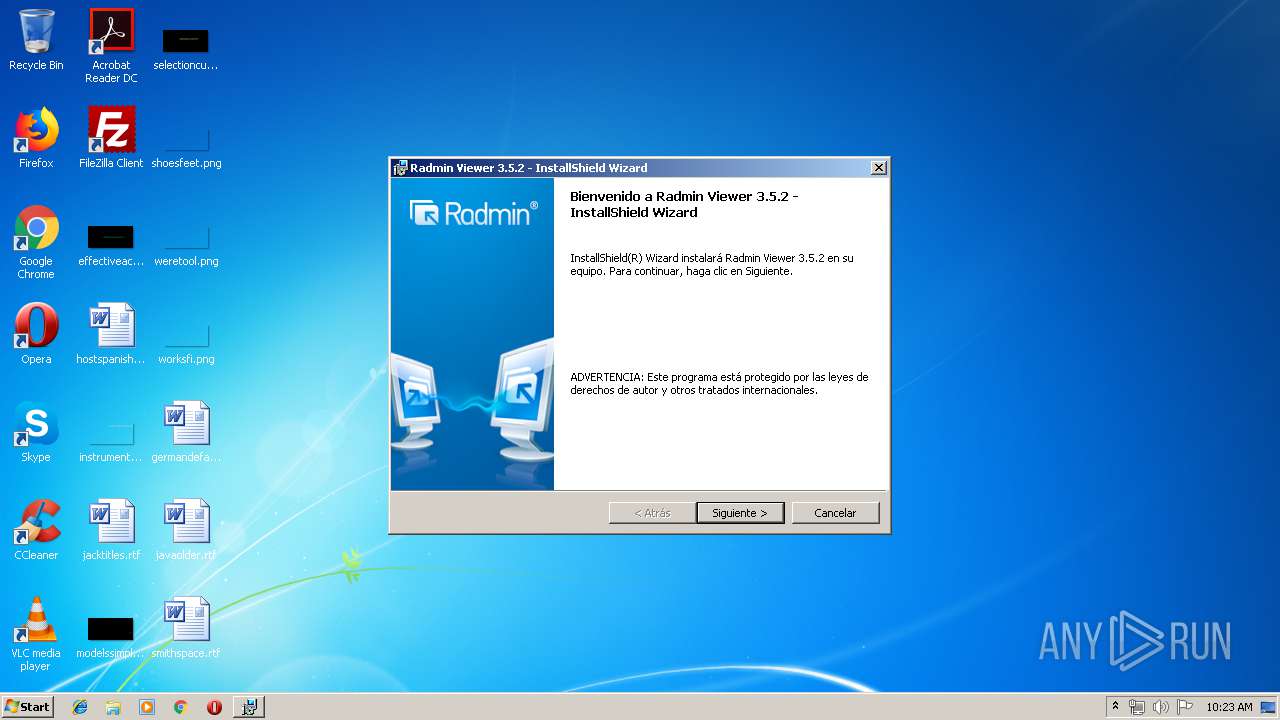Select the Skype desktop shortcut

click(x=36, y=432)
